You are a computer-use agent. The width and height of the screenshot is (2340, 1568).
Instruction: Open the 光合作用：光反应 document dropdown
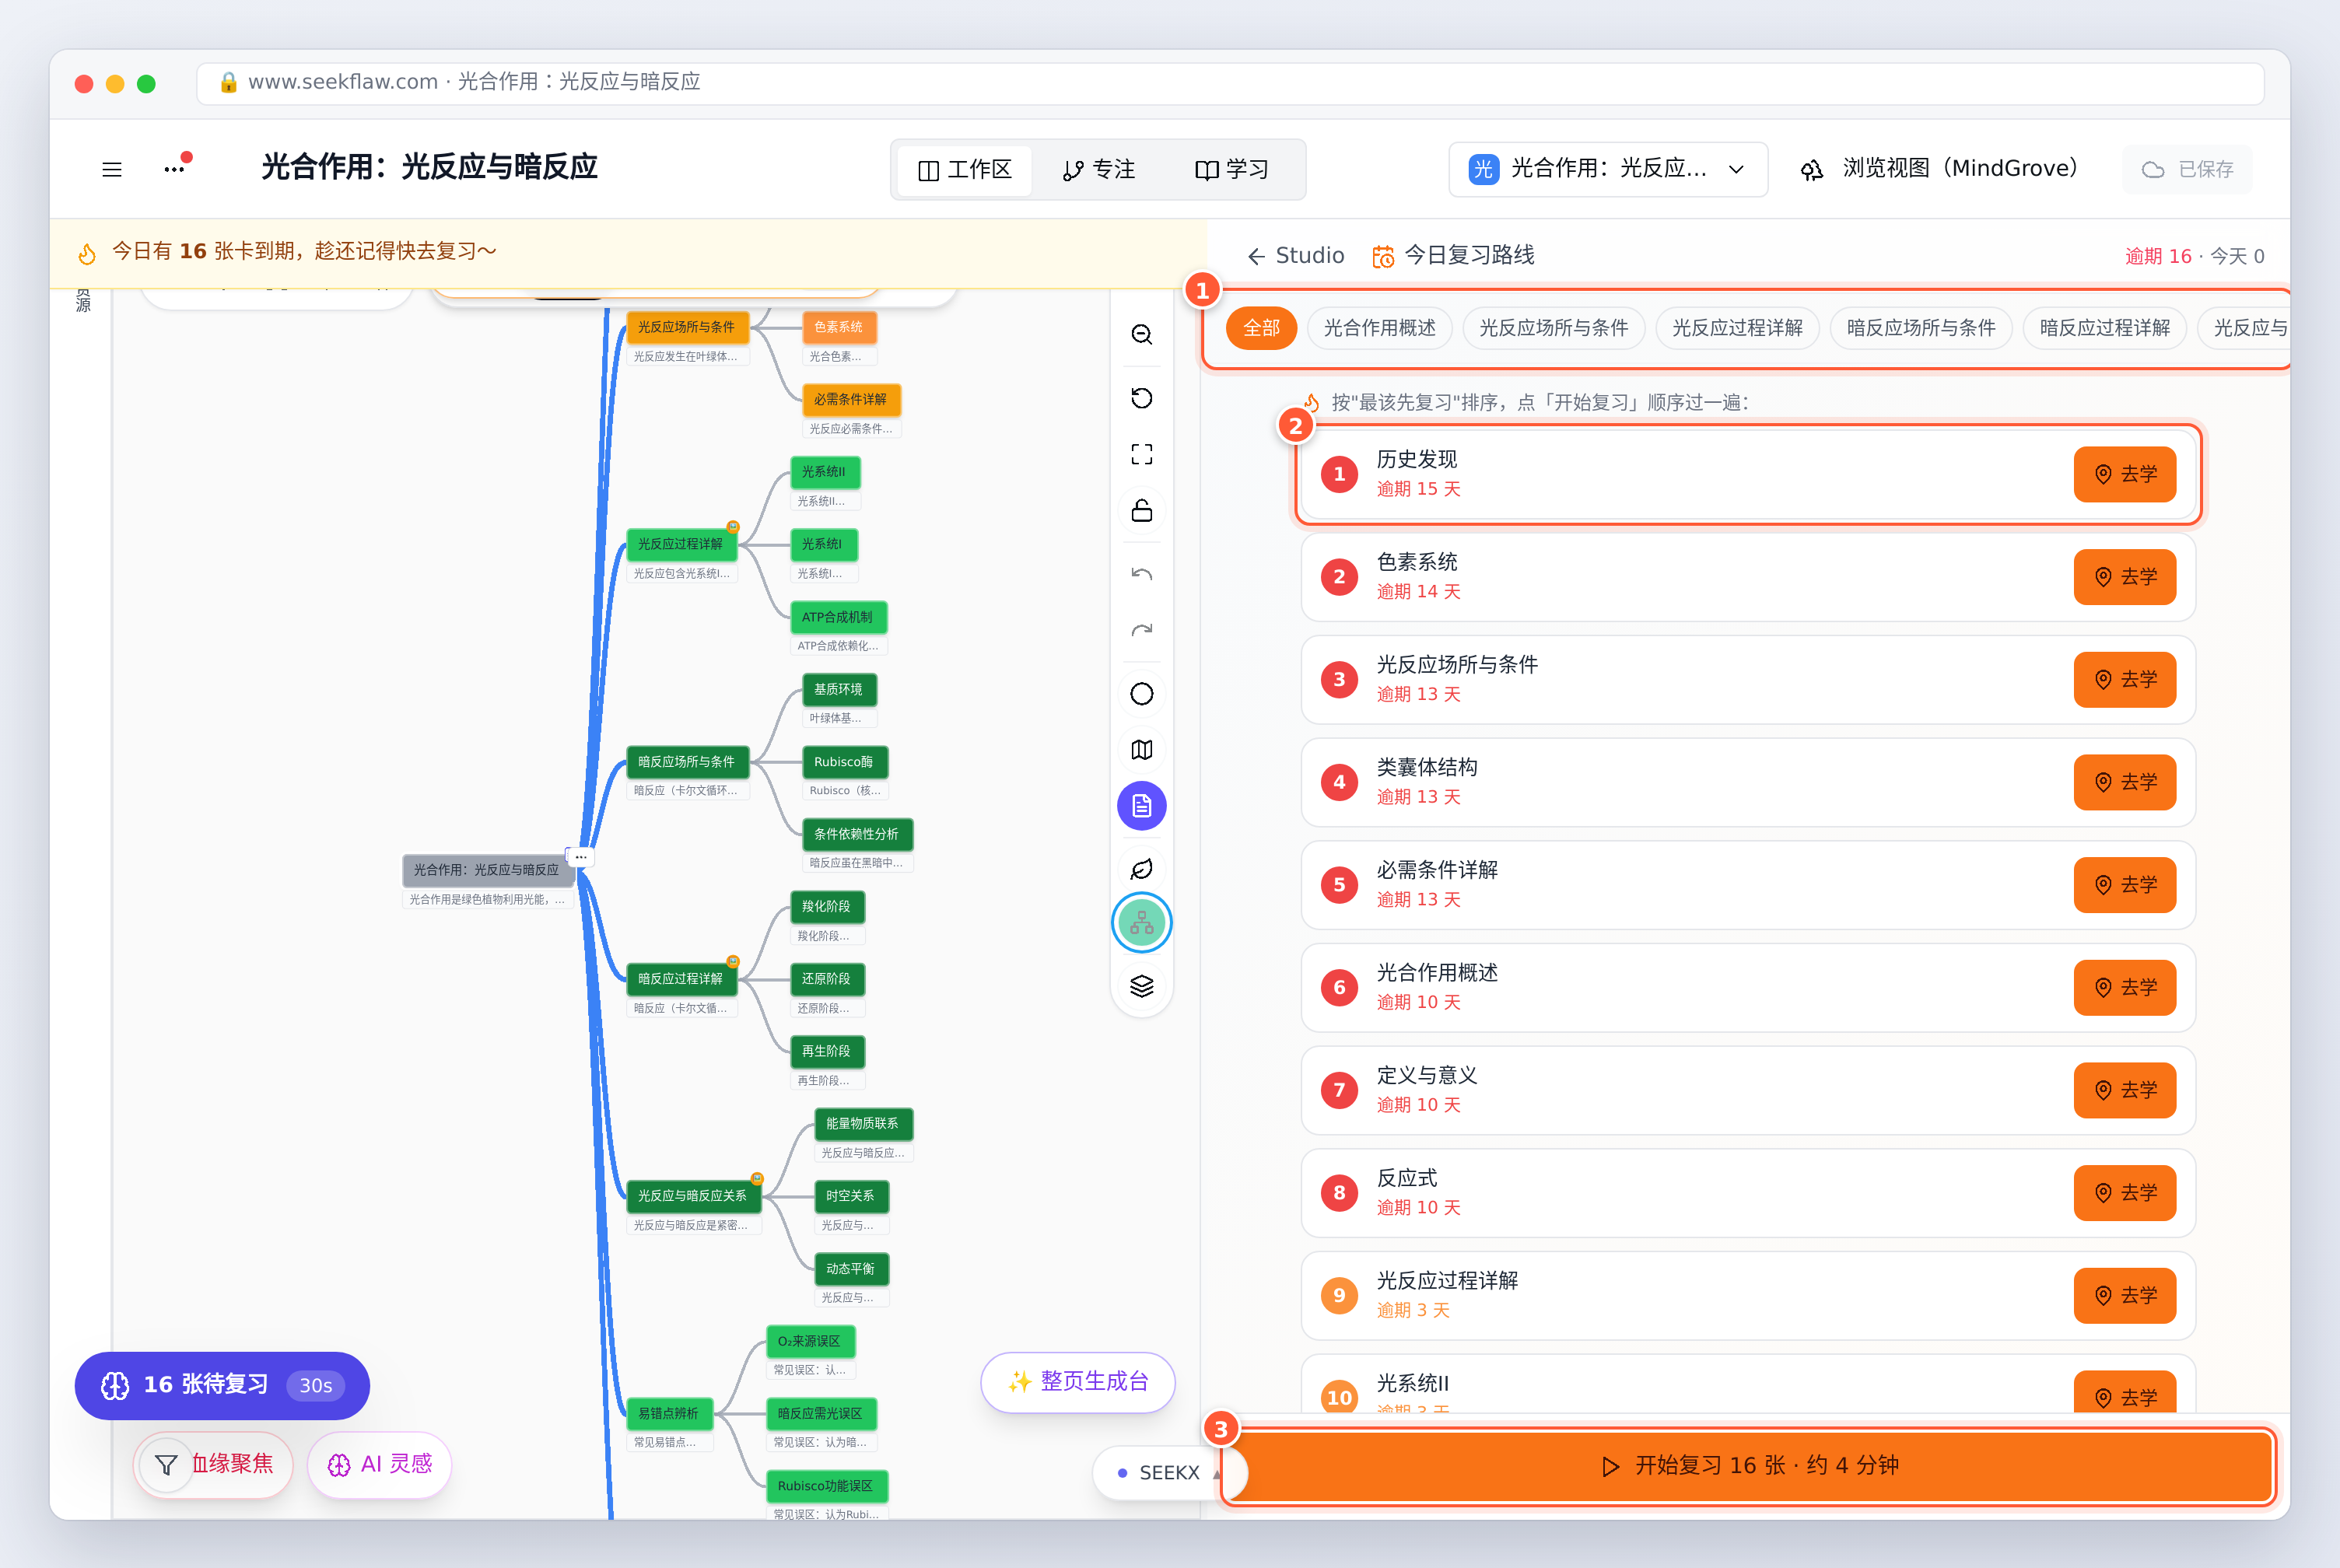[1608, 169]
